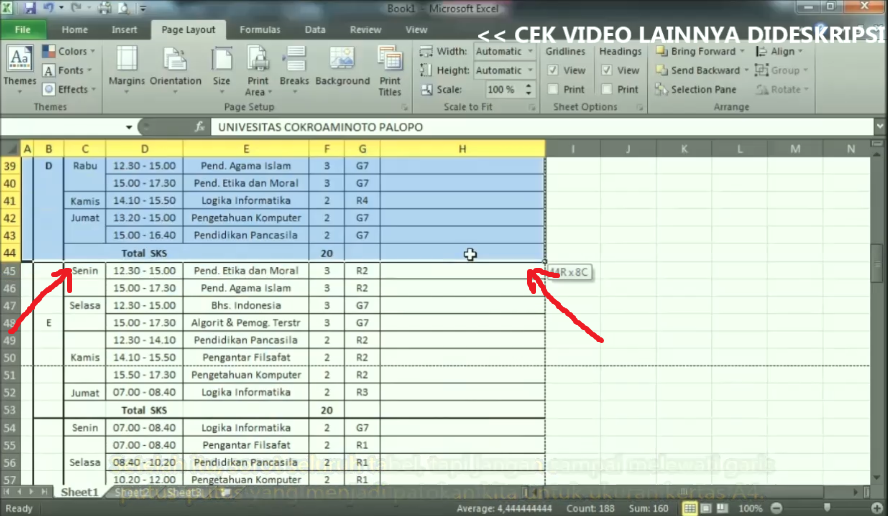Set sheet Background image
This screenshot has height=516, width=888.
tap(342, 67)
